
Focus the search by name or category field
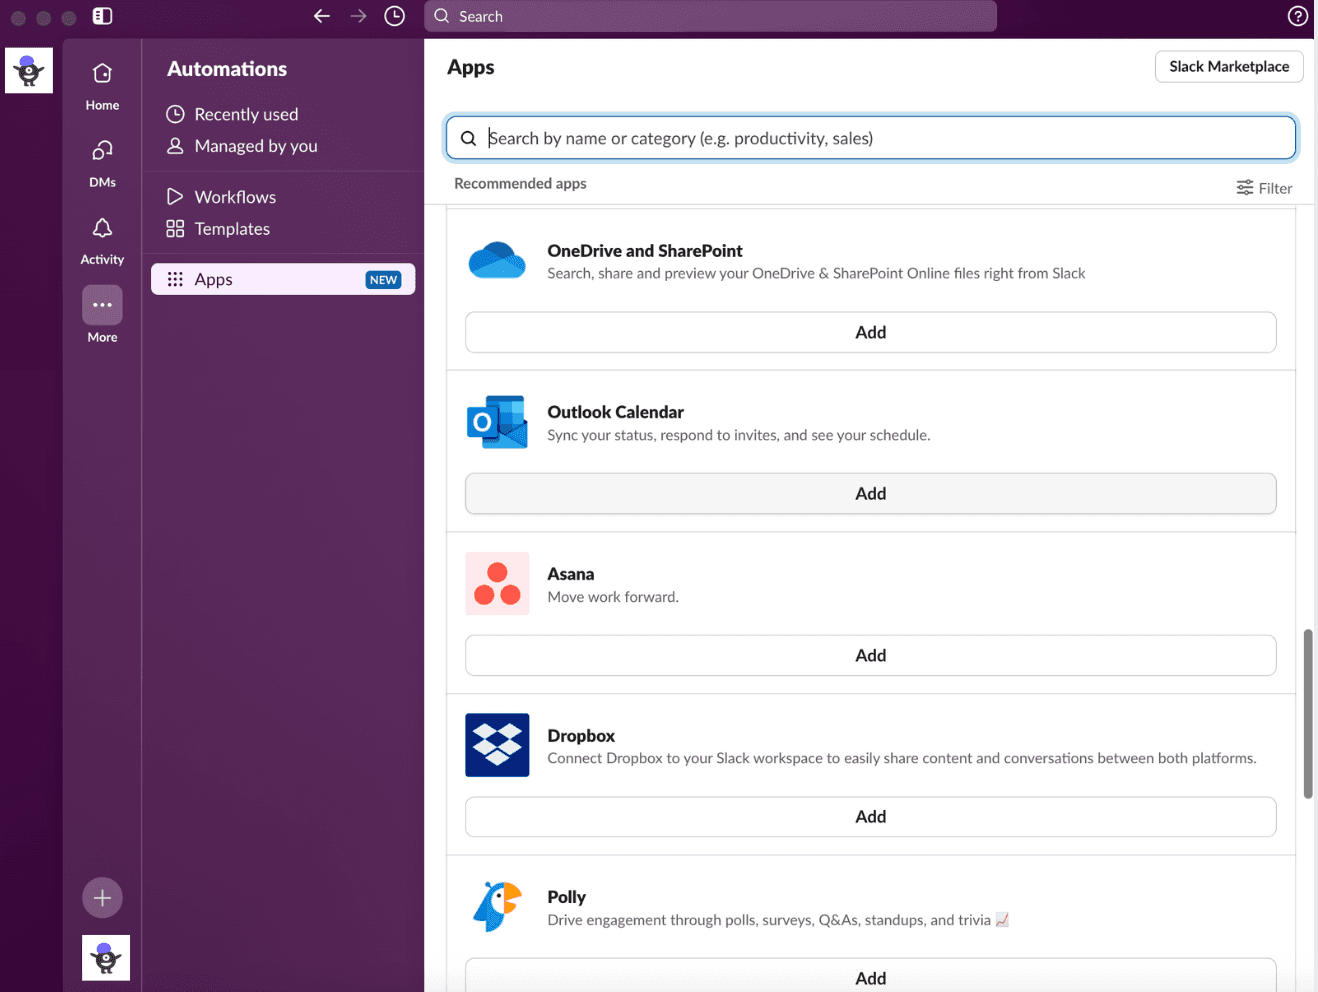pos(871,138)
